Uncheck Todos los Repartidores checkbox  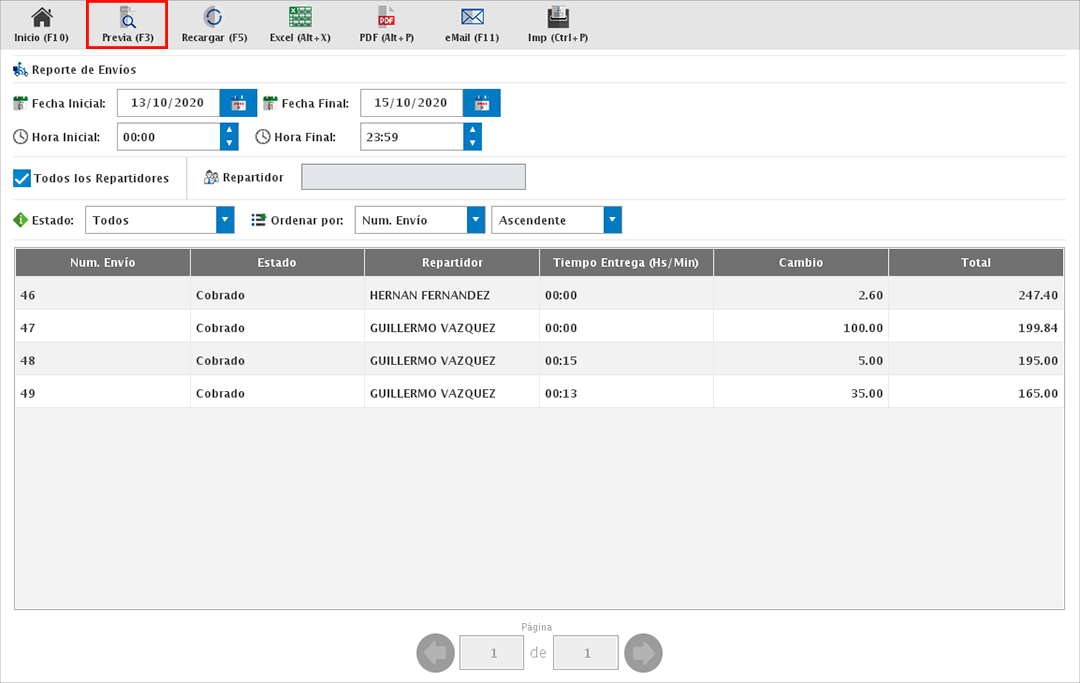click(22, 178)
